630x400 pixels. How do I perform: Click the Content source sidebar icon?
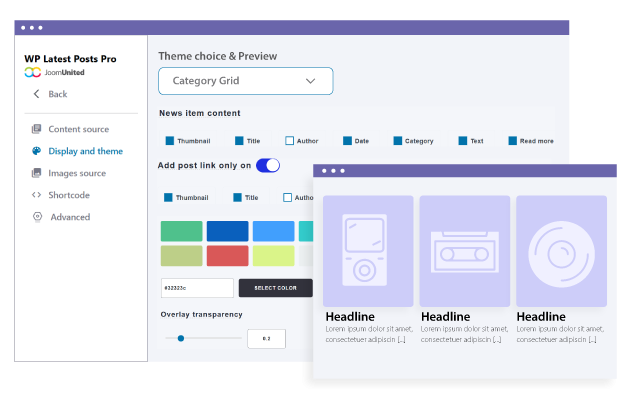(x=37, y=129)
